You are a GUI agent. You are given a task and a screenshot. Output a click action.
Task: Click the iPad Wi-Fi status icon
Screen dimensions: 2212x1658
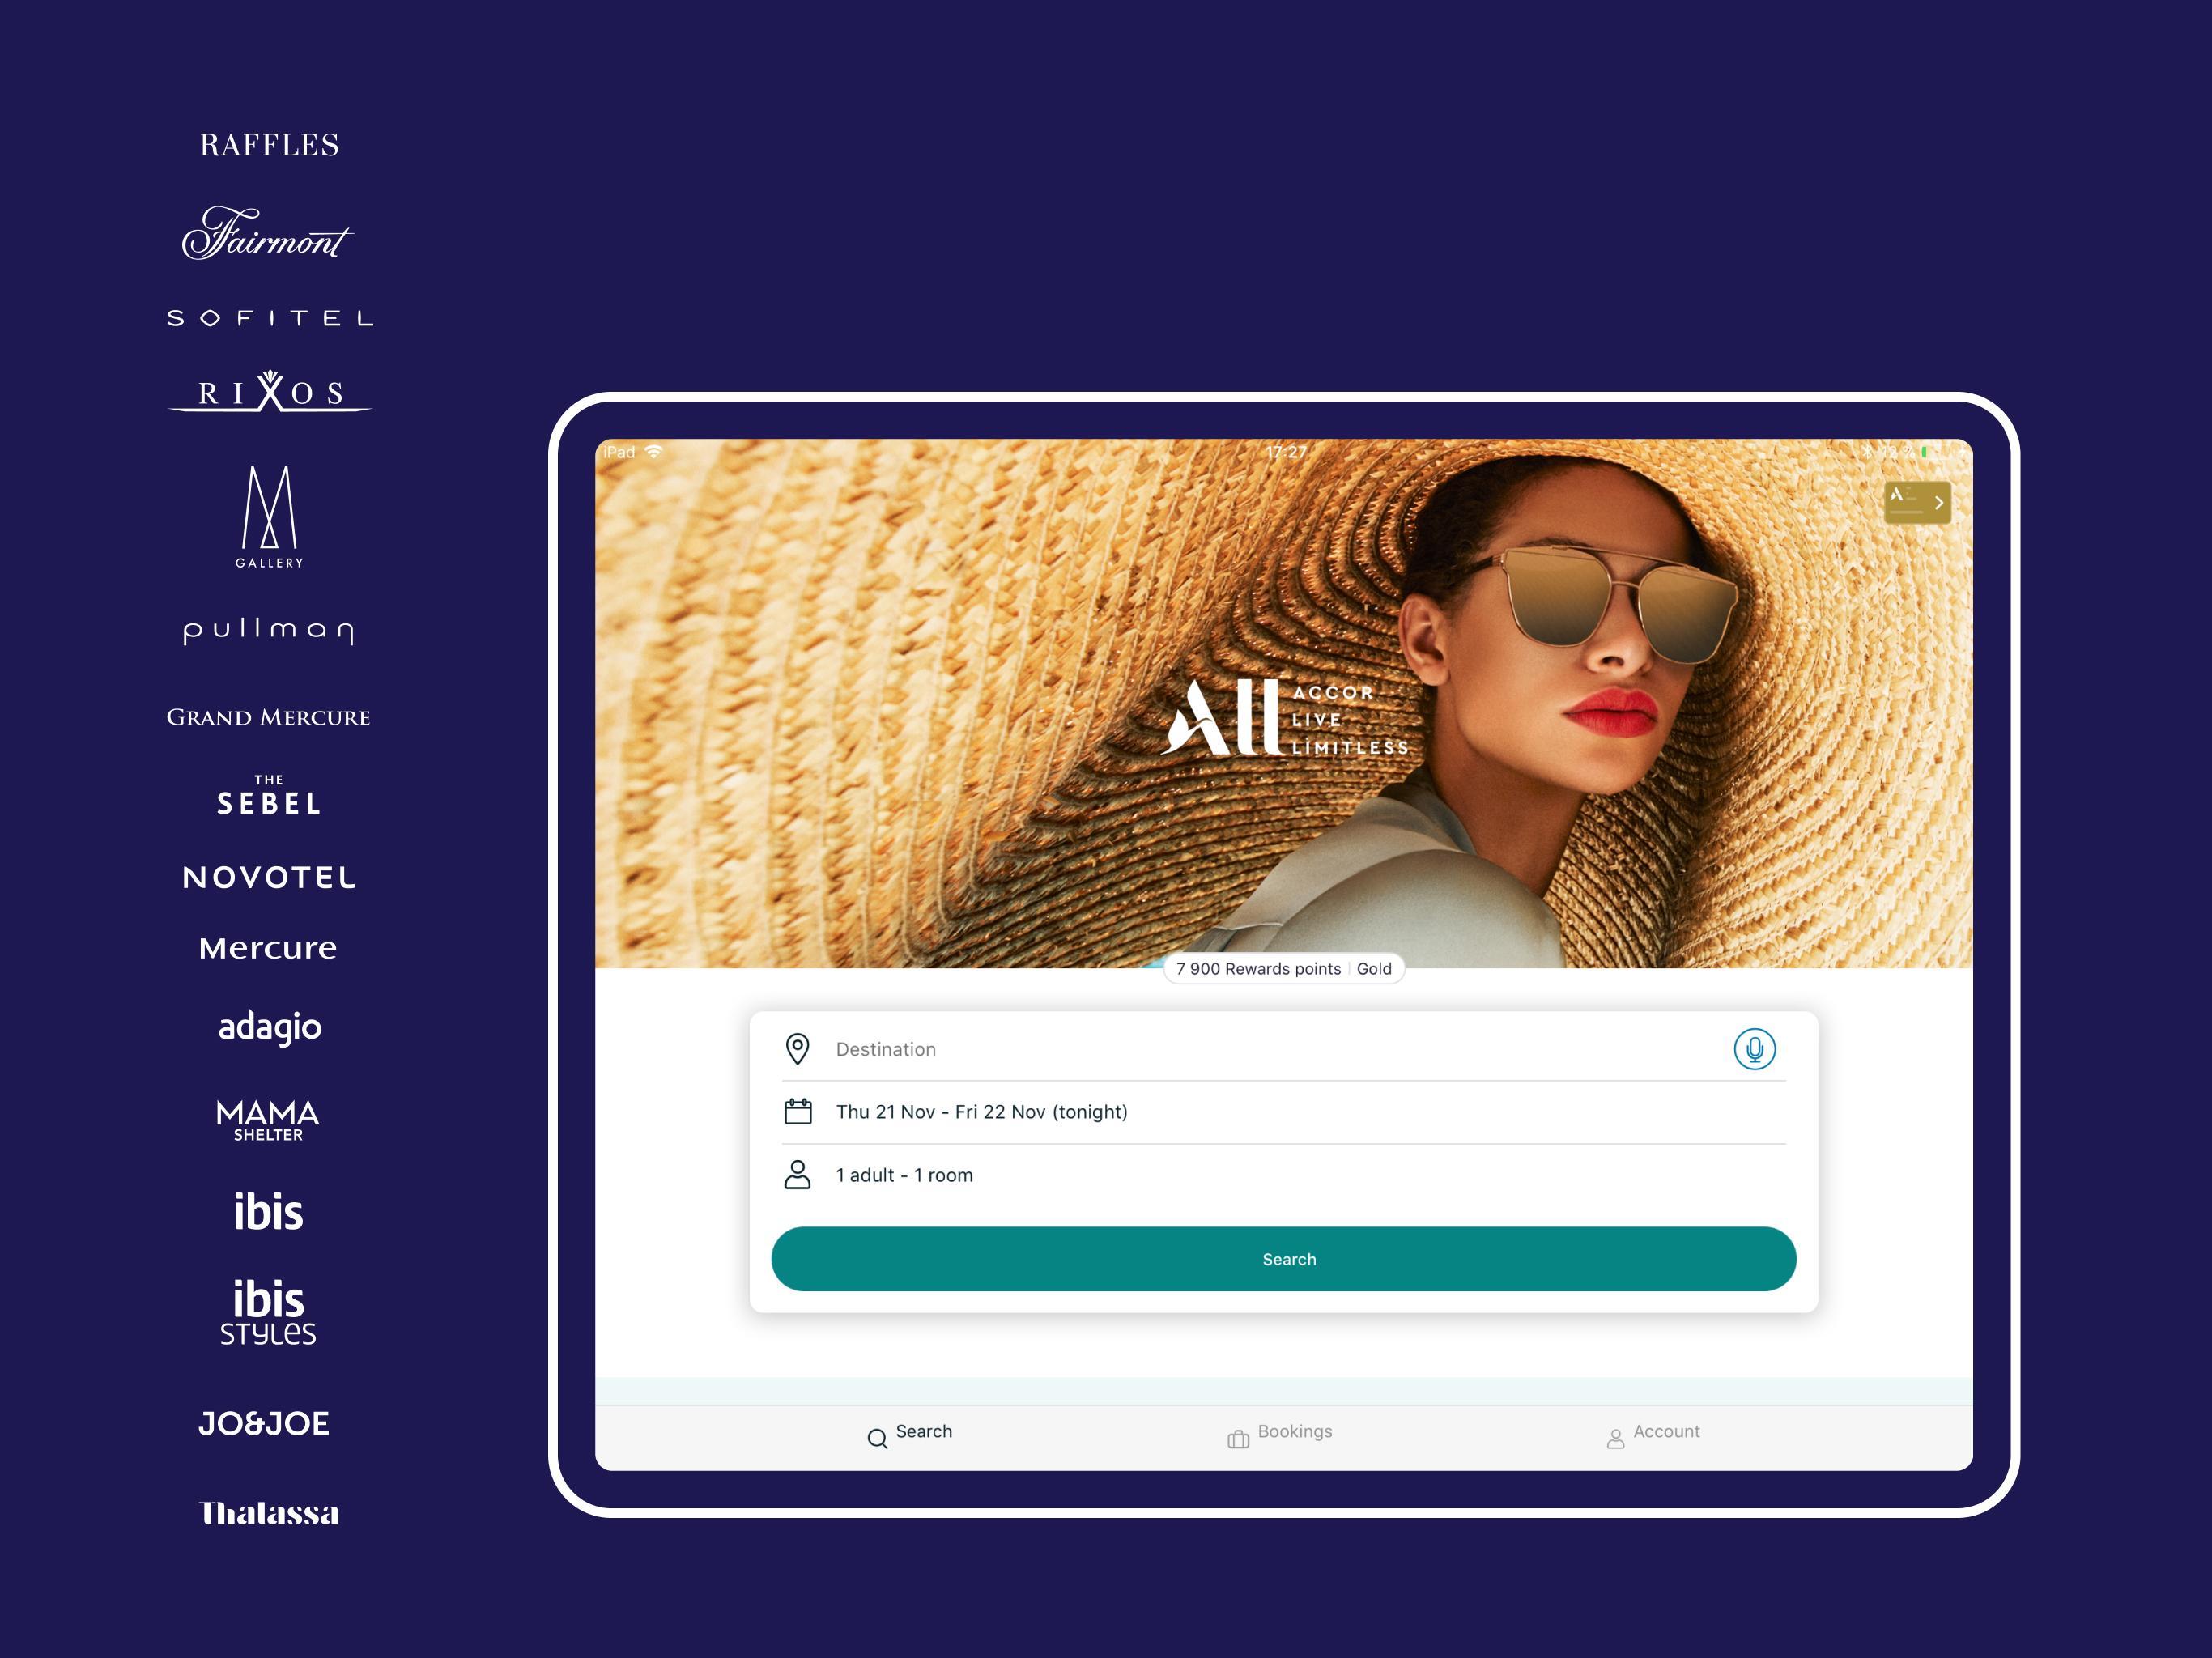pos(653,452)
